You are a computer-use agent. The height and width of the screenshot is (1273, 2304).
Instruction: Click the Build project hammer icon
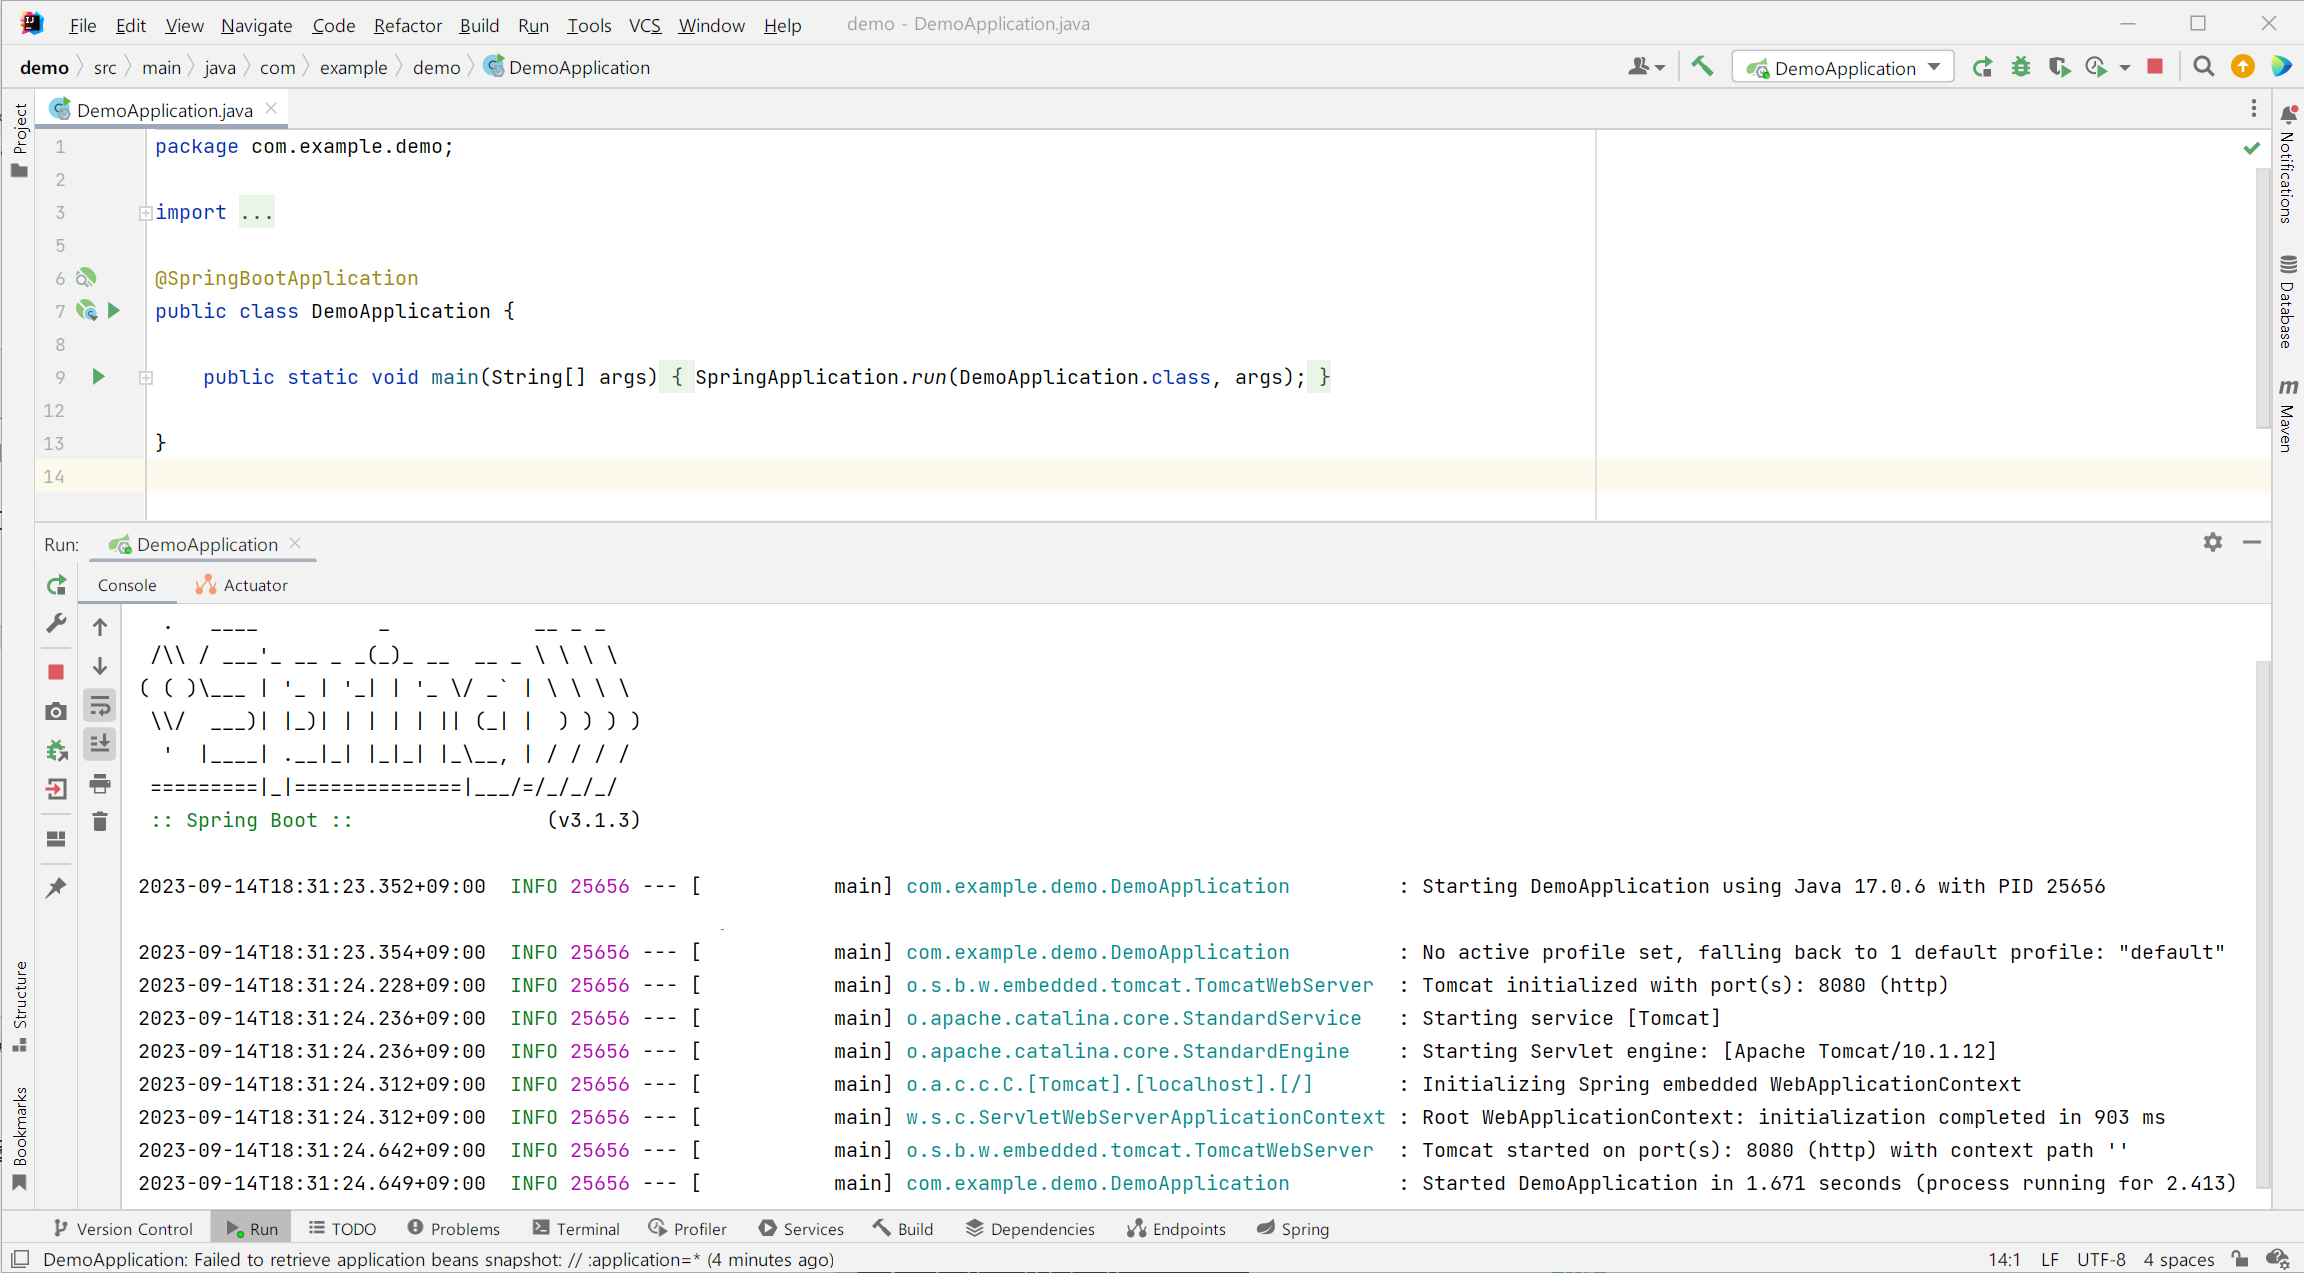[1701, 67]
